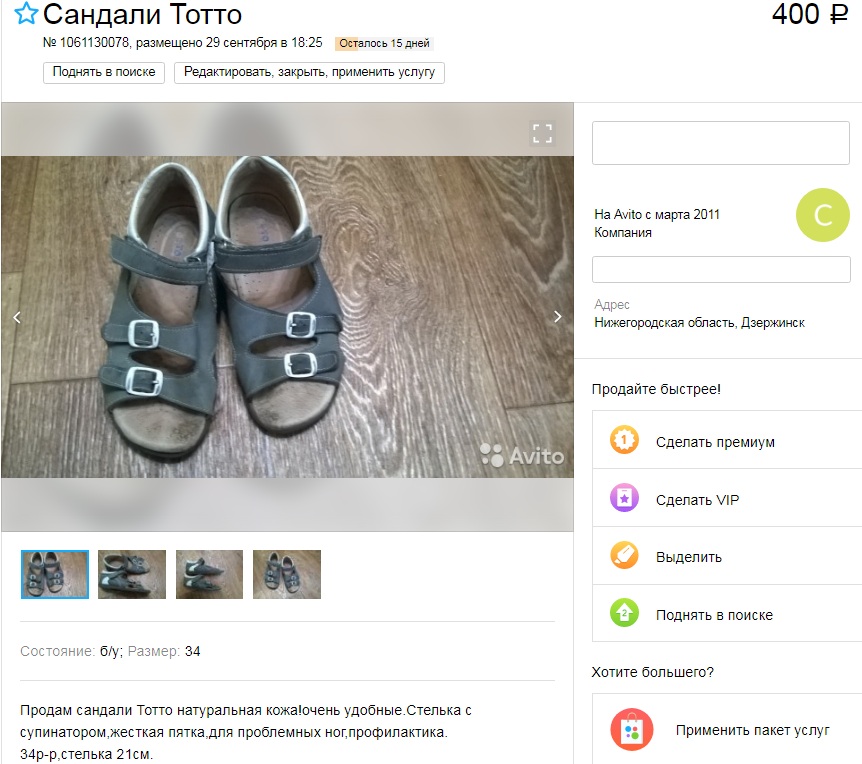This screenshot has height=764, width=862.
Task: Click the purple Сделать VIP star icon
Action: pos(624,498)
